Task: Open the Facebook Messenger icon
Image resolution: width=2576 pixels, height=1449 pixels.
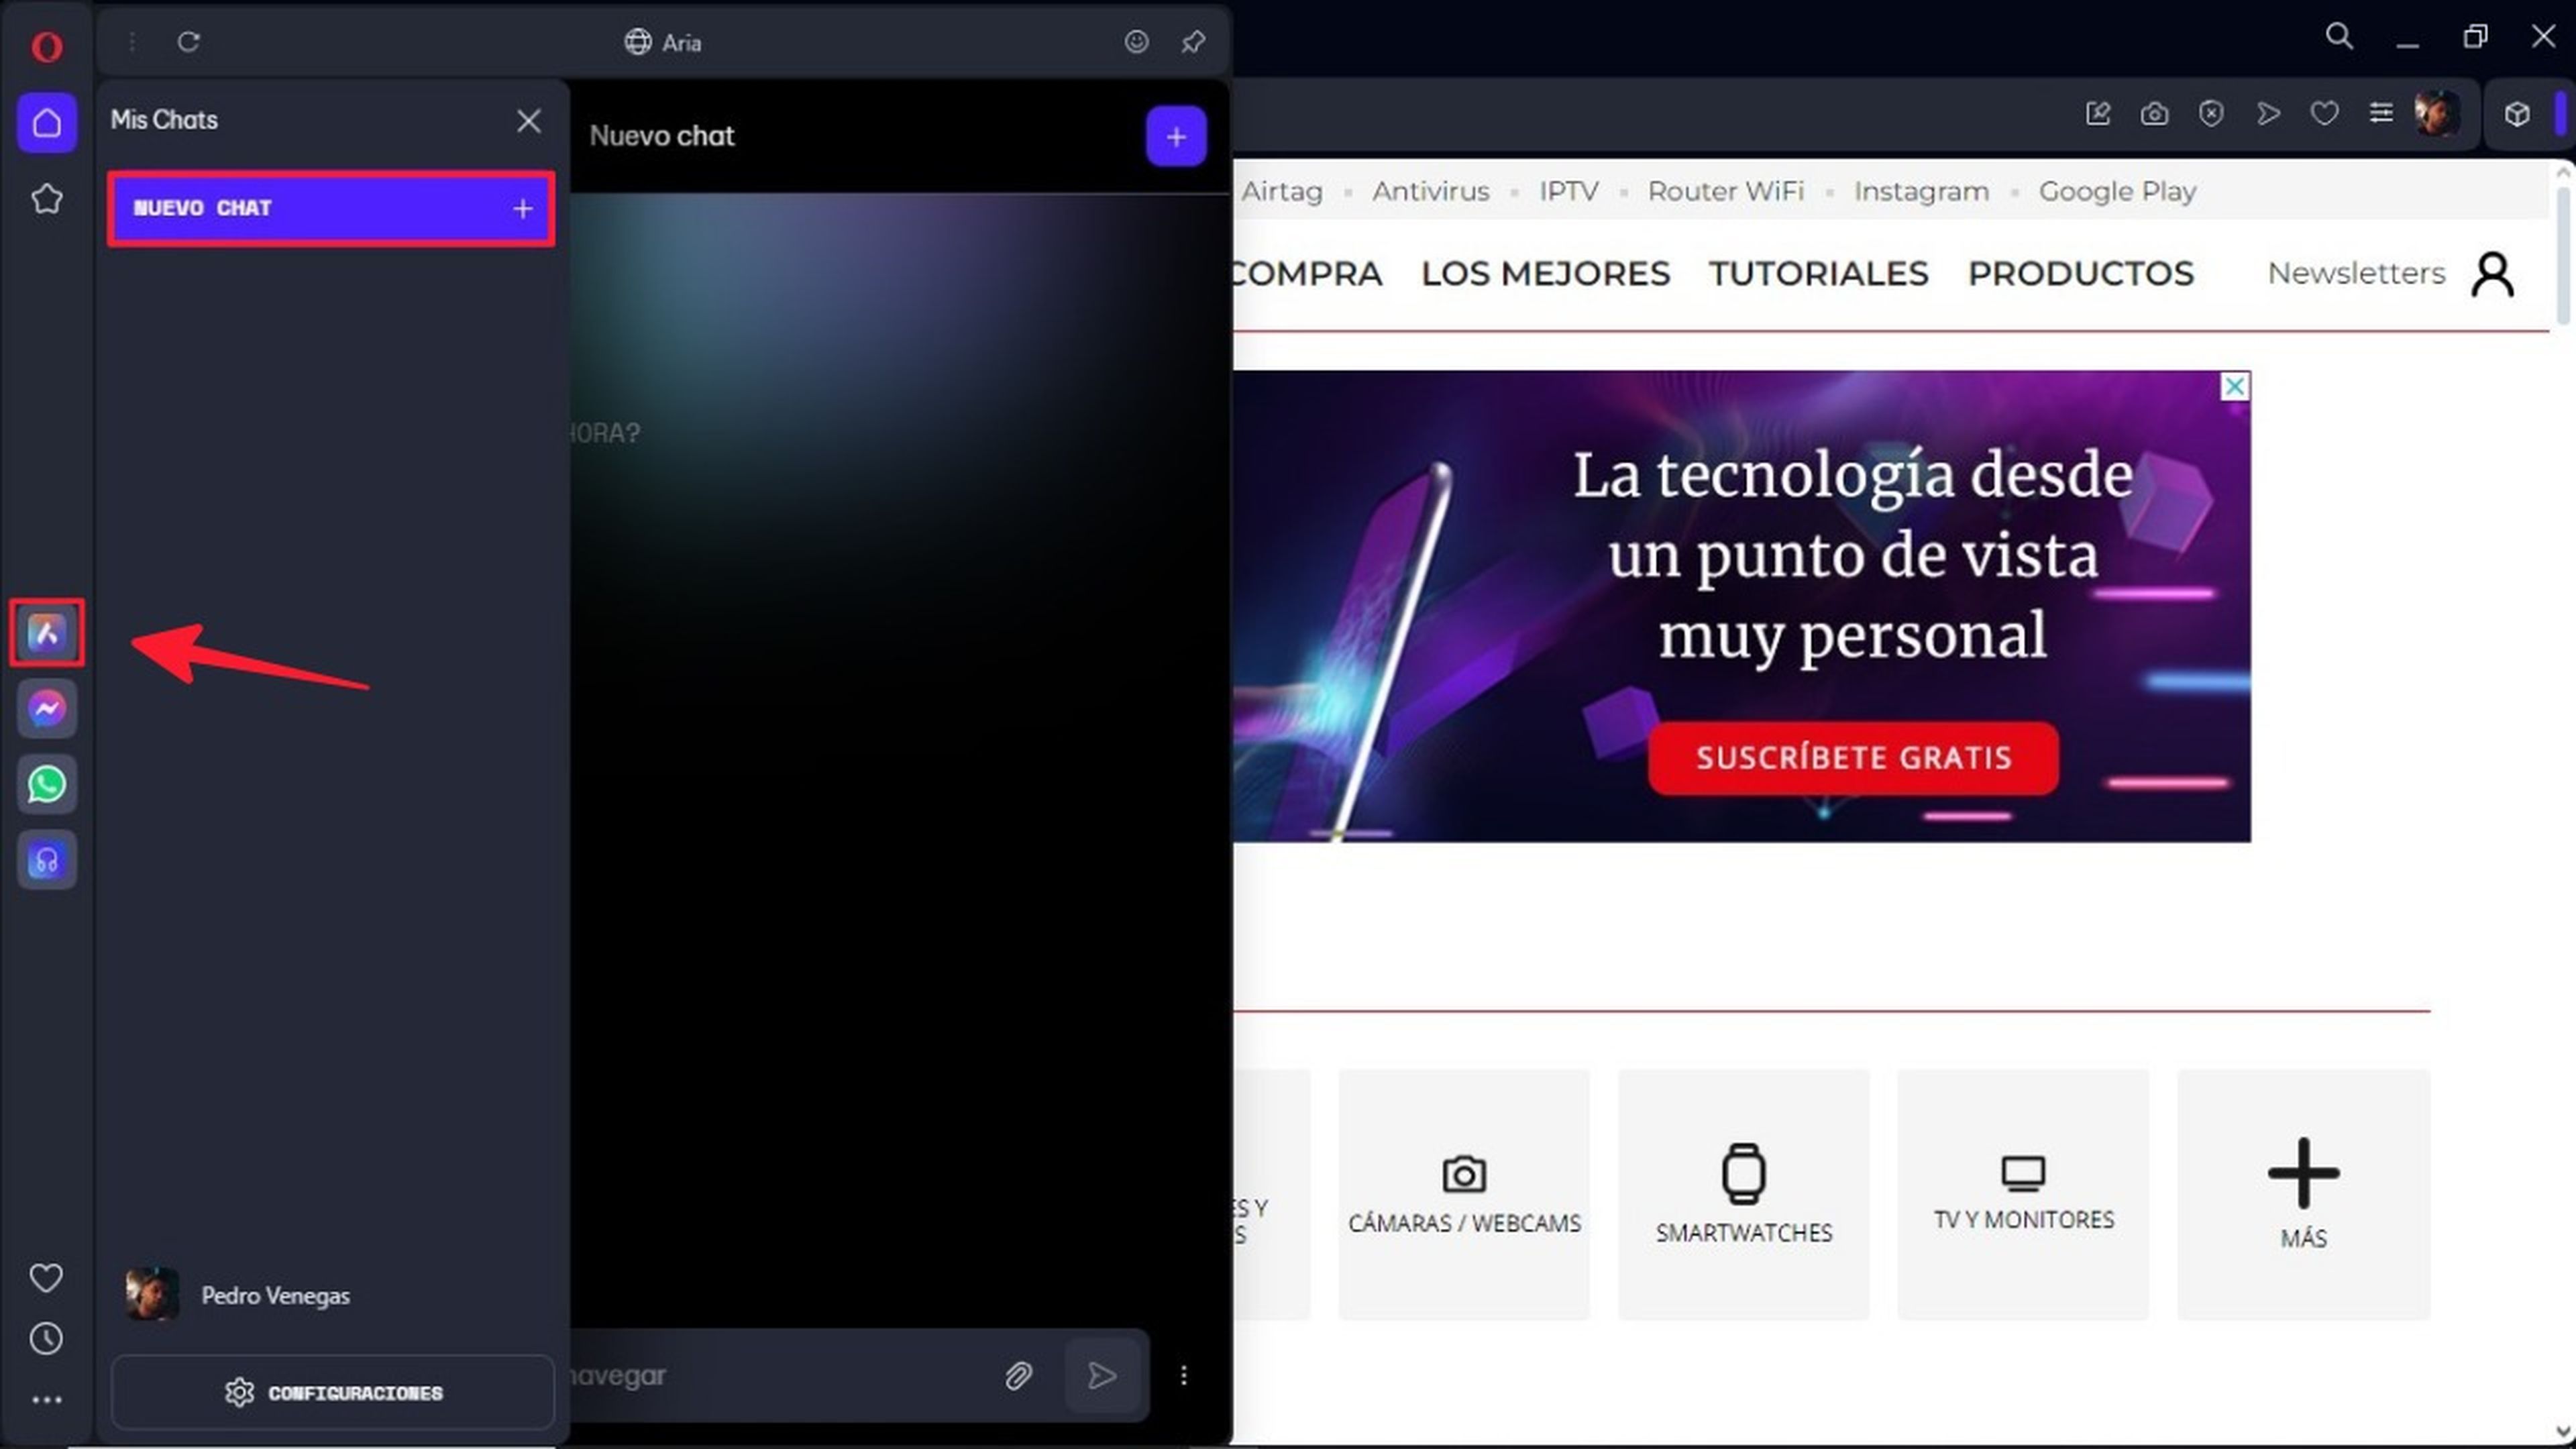Action: (46, 708)
